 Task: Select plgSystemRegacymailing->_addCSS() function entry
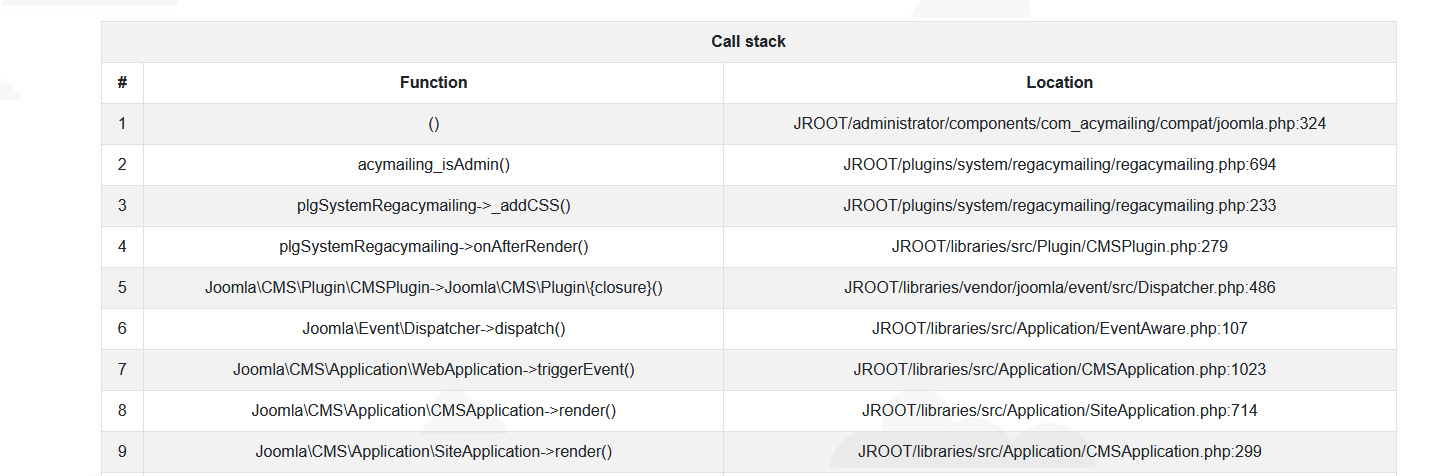tap(433, 205)
